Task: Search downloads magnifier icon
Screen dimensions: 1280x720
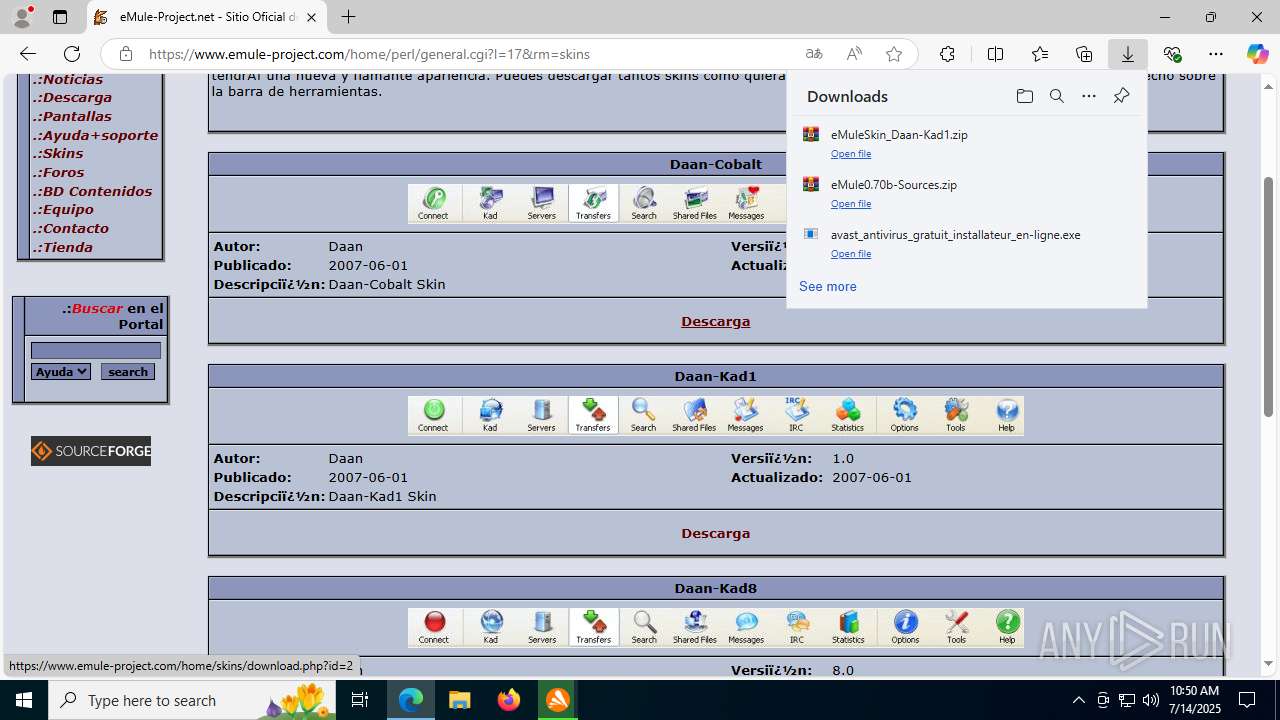Action: coord(1057,96)
